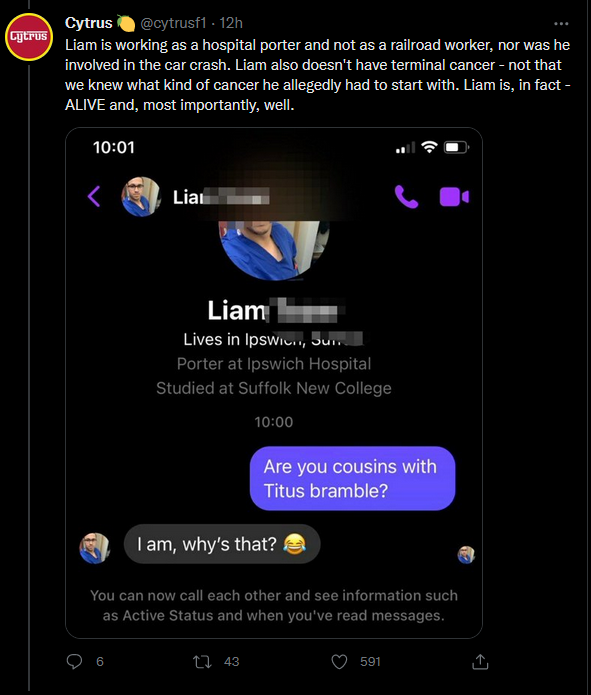Open the tweet's three-dot more menu
This screenshot has height=695, width=591.
point(561,24)
